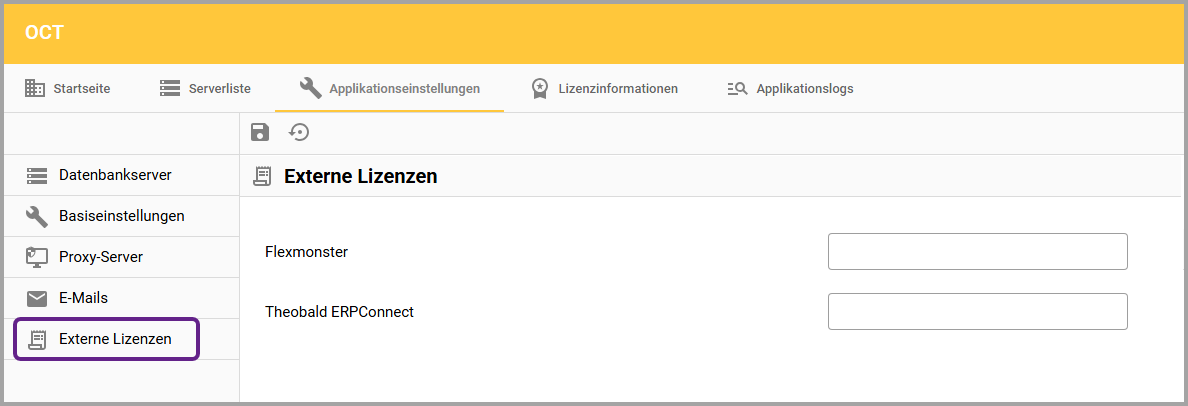Click the save floppy disk icon

coord(260,132)
